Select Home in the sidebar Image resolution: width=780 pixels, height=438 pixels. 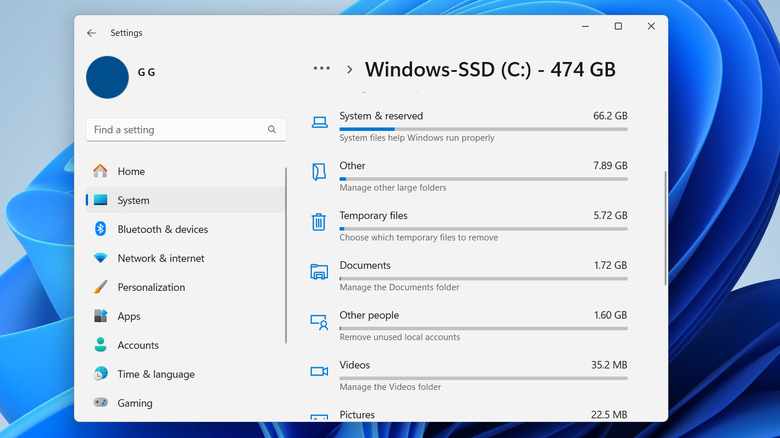click(x=131, y=171)
